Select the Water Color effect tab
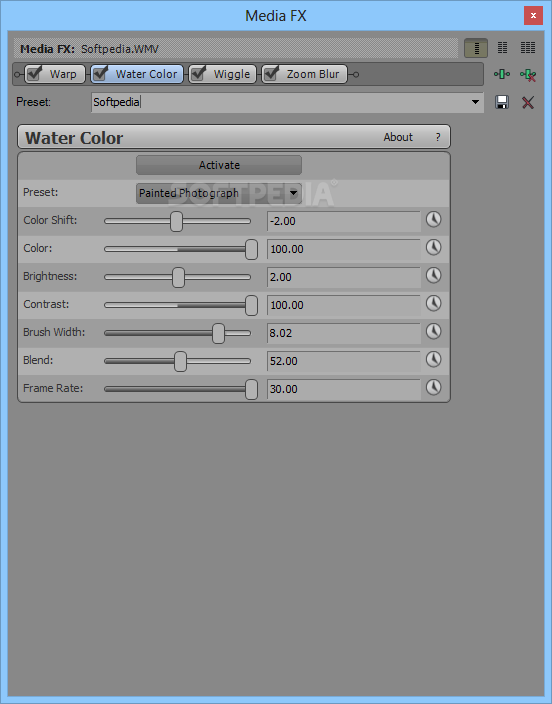This screenshot has height=704, width=552. (137, 74)
